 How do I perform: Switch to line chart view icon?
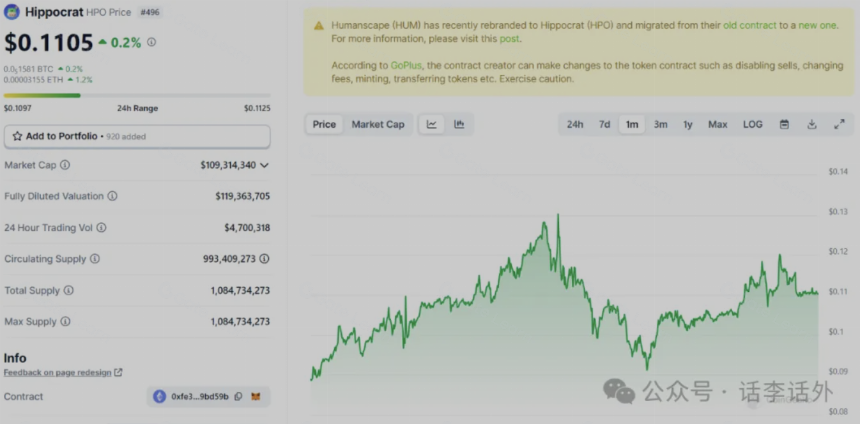coord(432,125)
